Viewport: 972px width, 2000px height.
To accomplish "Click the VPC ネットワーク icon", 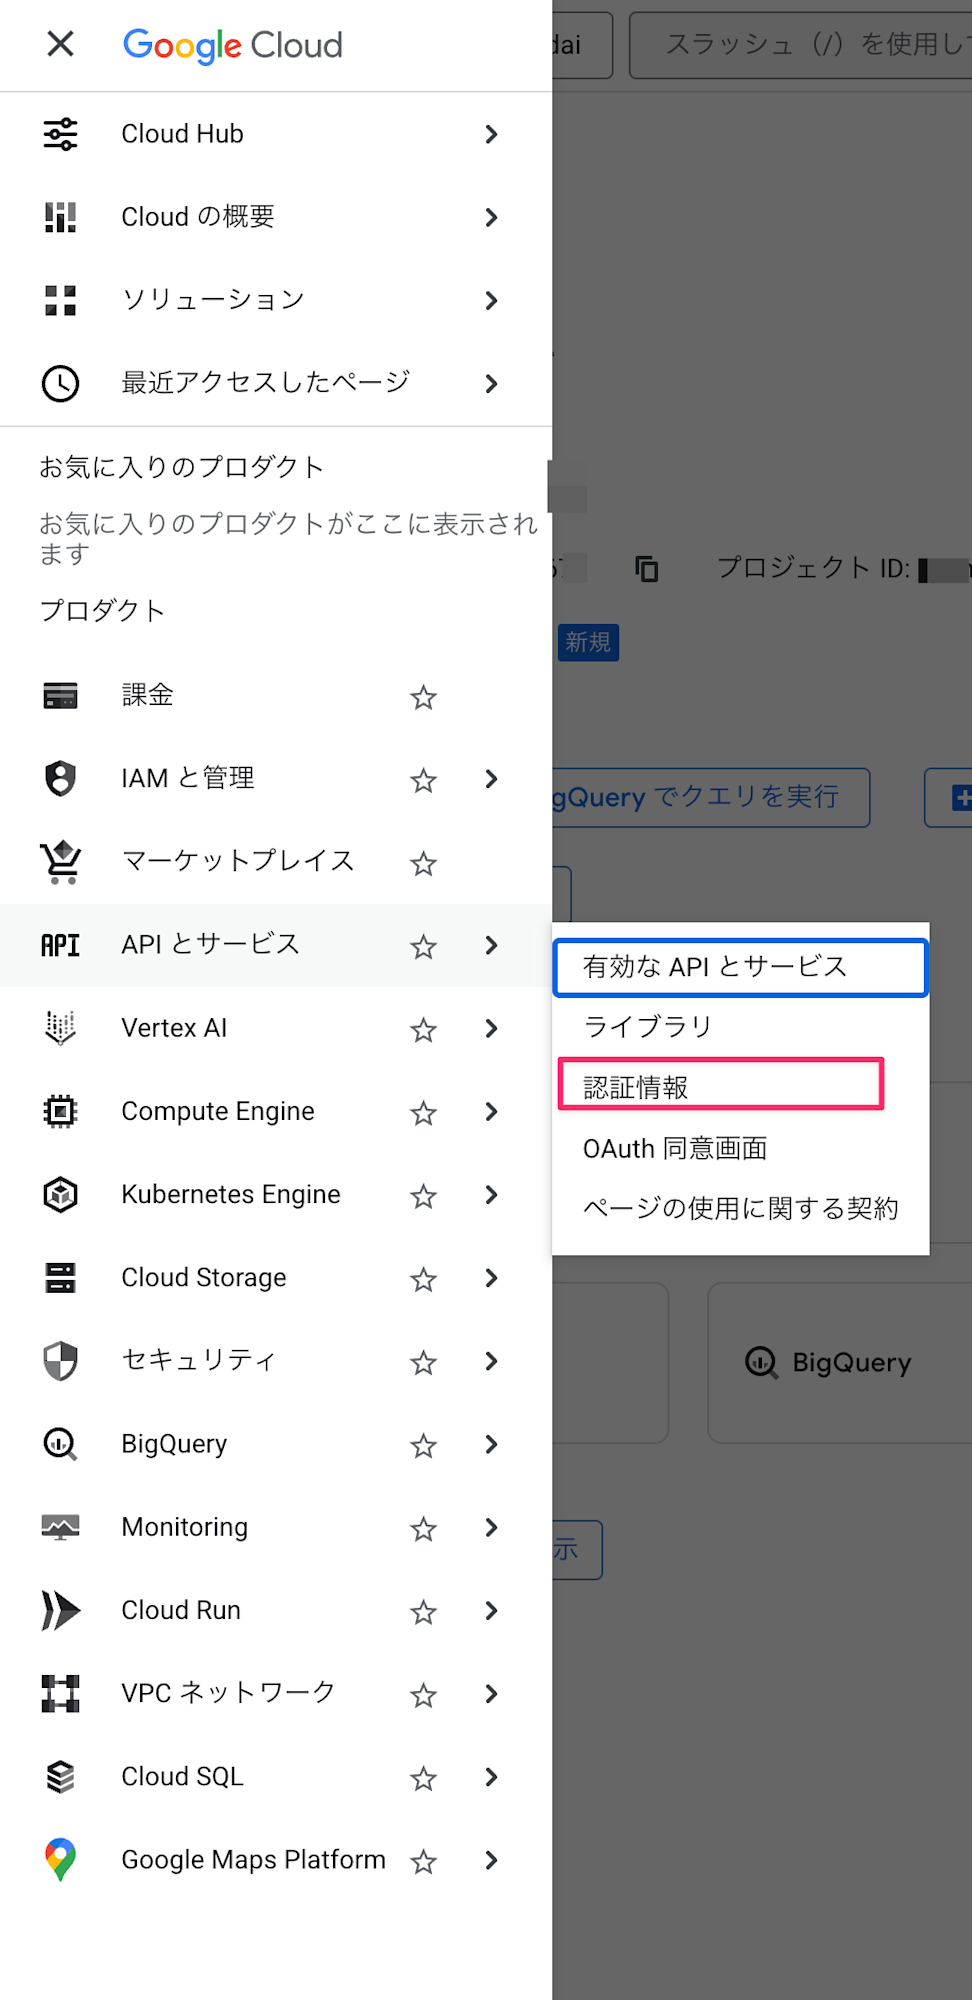I will [x=60, y=1693].
